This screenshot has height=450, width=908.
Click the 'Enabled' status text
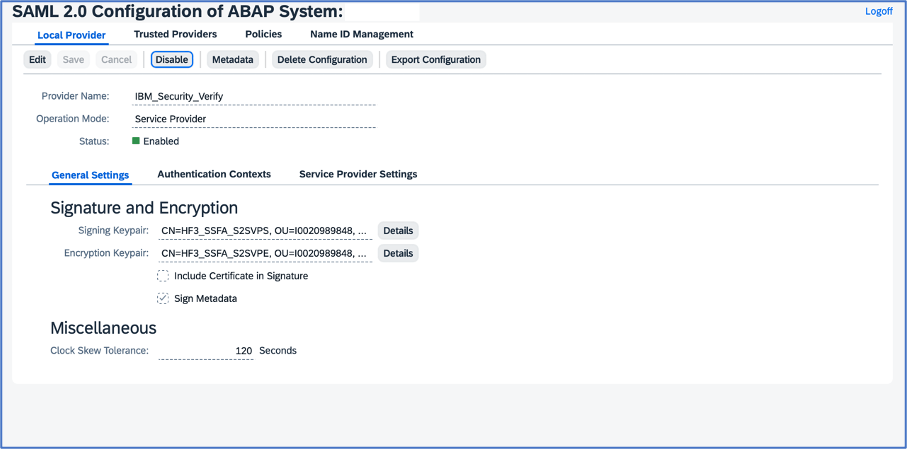coord(161,141)
